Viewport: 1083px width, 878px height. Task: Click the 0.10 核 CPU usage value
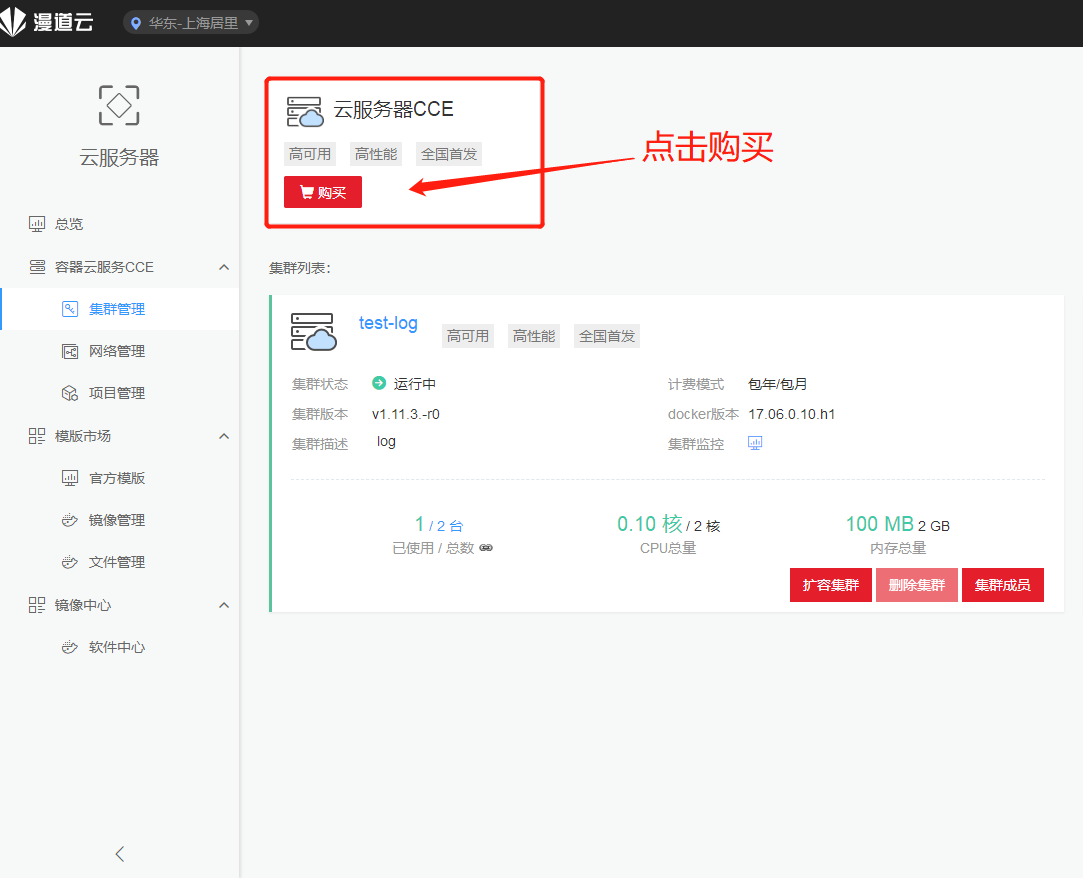pyautogui.click(x=650, y=524)
